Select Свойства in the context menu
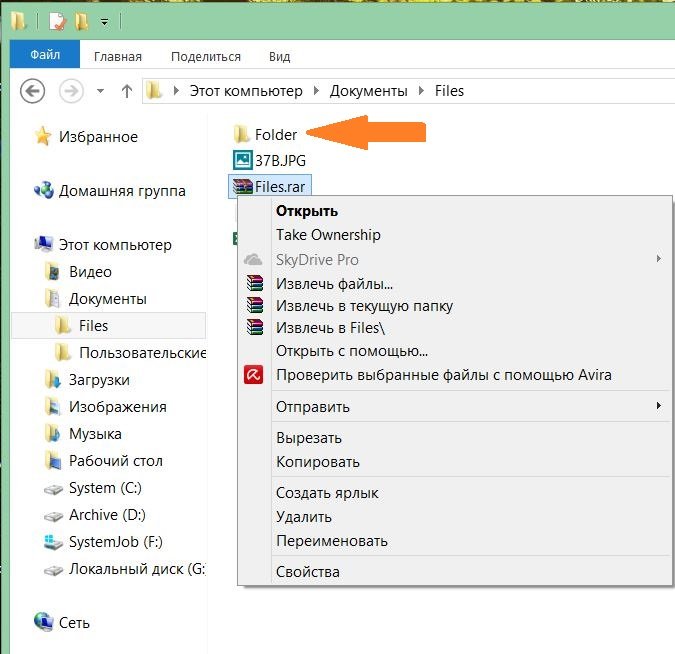675x654 pixels. [x=308, y=572]
